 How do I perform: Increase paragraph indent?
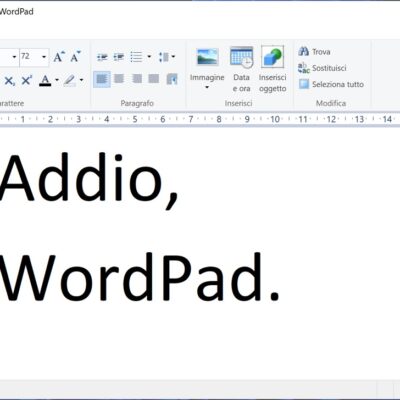(x=119, y=57)
